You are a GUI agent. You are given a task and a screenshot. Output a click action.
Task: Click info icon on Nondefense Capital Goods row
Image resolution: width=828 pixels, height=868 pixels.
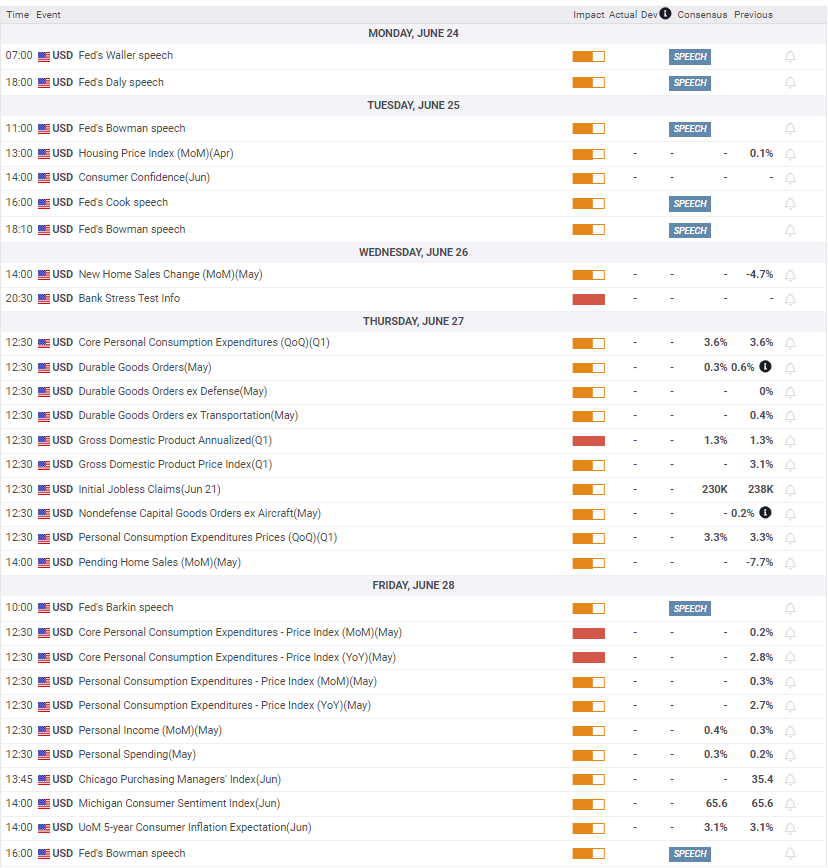point(765,513)
